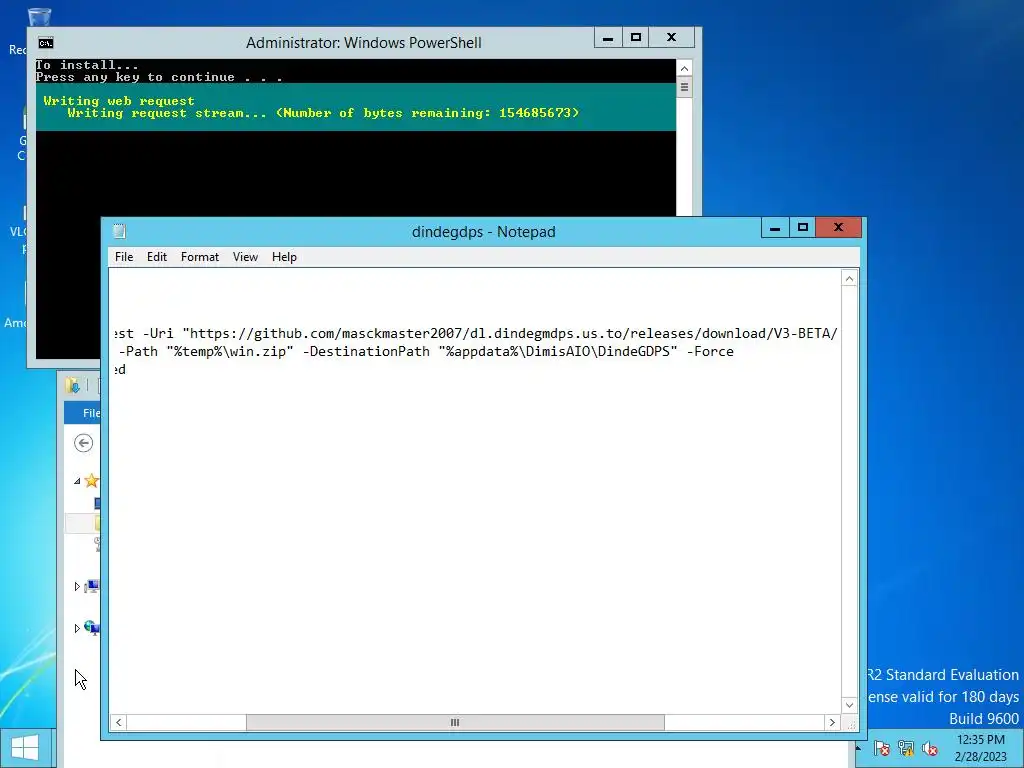The width and height of the screenshot is (1024, 768).
Task: Minimize the Notepad window
Action: click(x=775, y=227)
